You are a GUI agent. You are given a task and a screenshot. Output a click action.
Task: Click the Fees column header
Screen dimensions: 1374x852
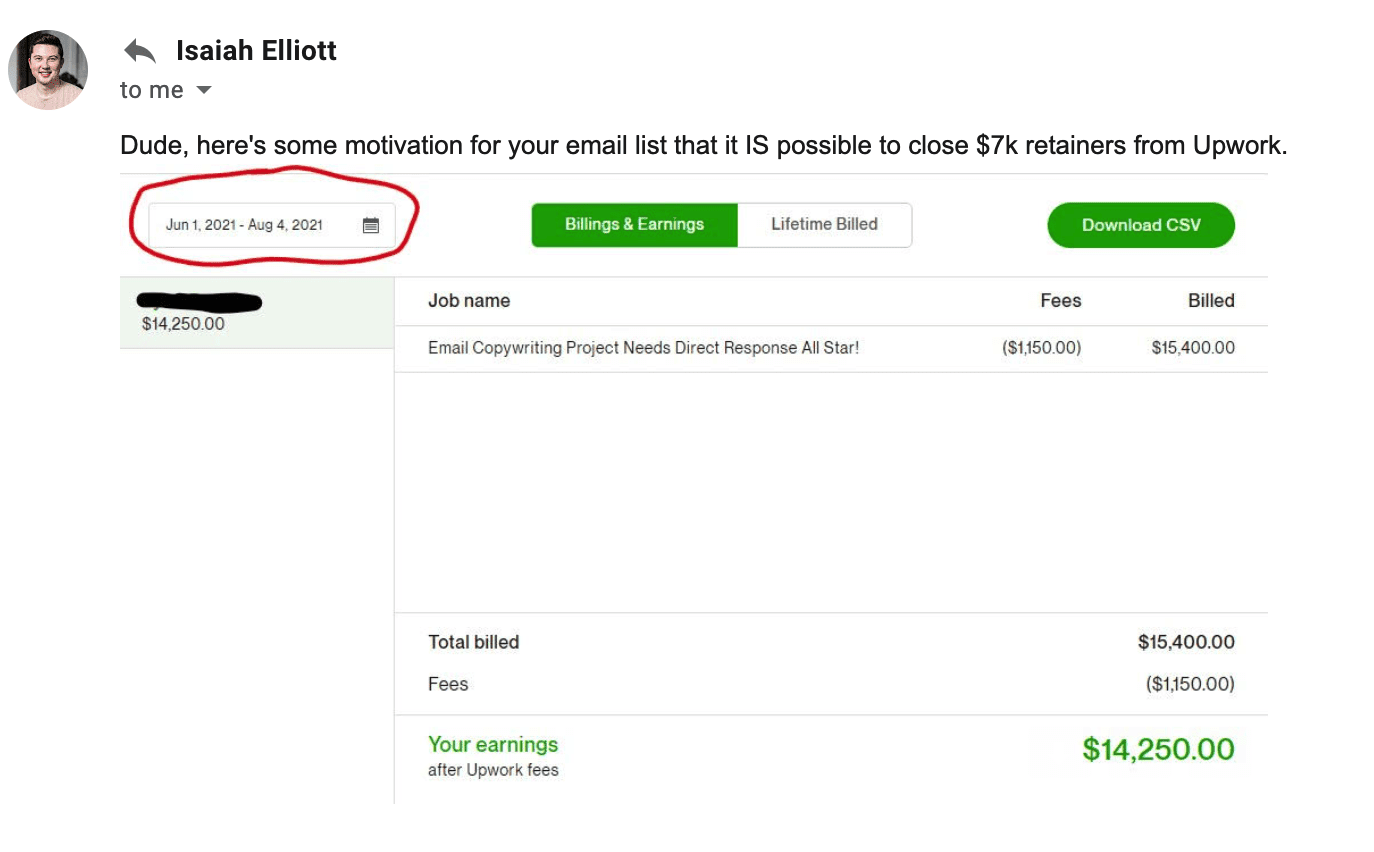1060,300
